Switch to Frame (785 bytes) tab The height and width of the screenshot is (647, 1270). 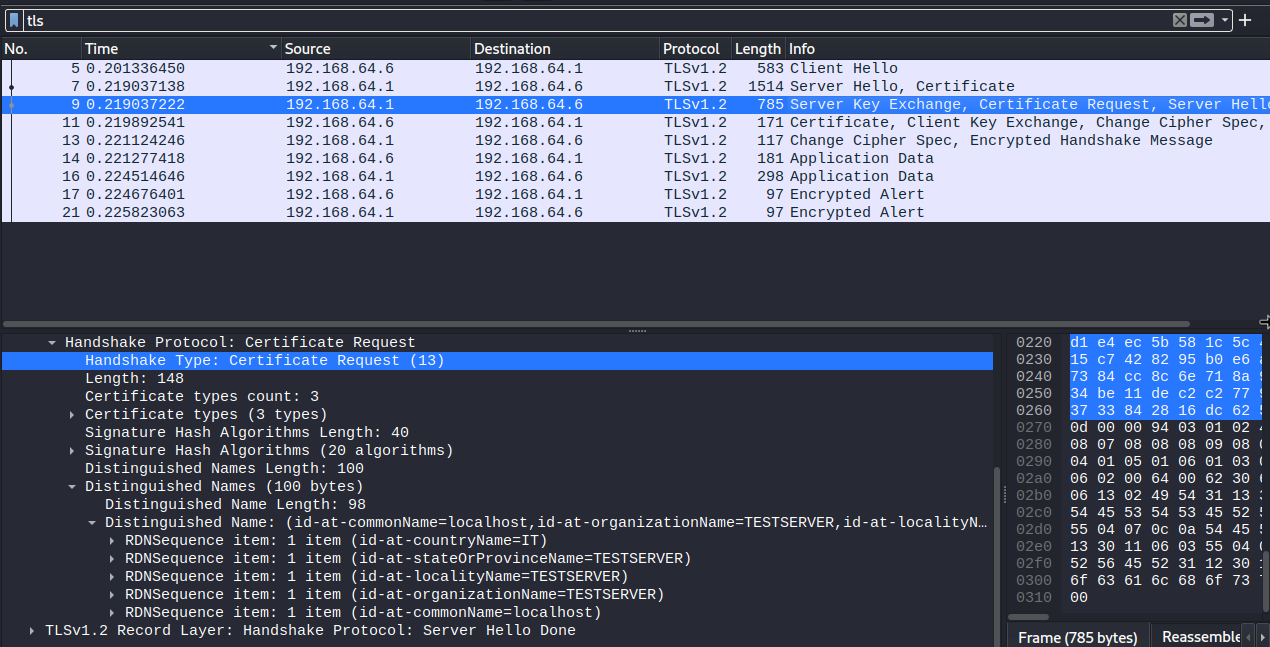pos(1078,637)
